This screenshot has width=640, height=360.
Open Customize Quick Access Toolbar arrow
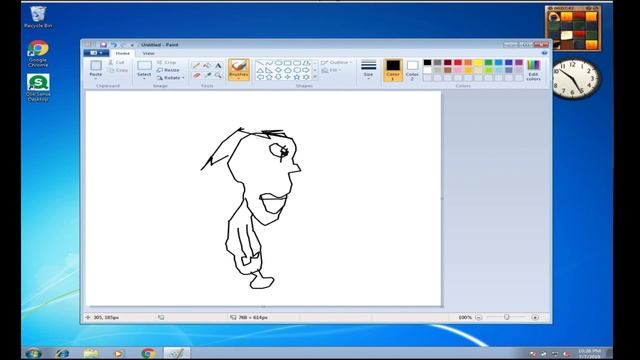pyautogui.click(x=132, y=45)
